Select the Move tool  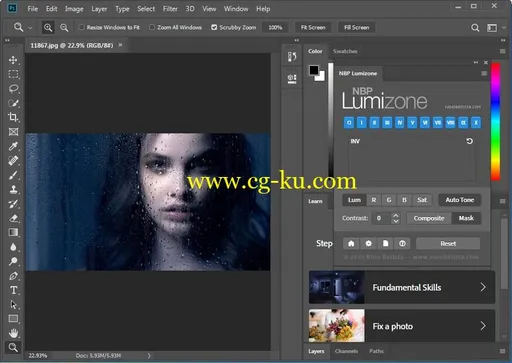(13, 60)
